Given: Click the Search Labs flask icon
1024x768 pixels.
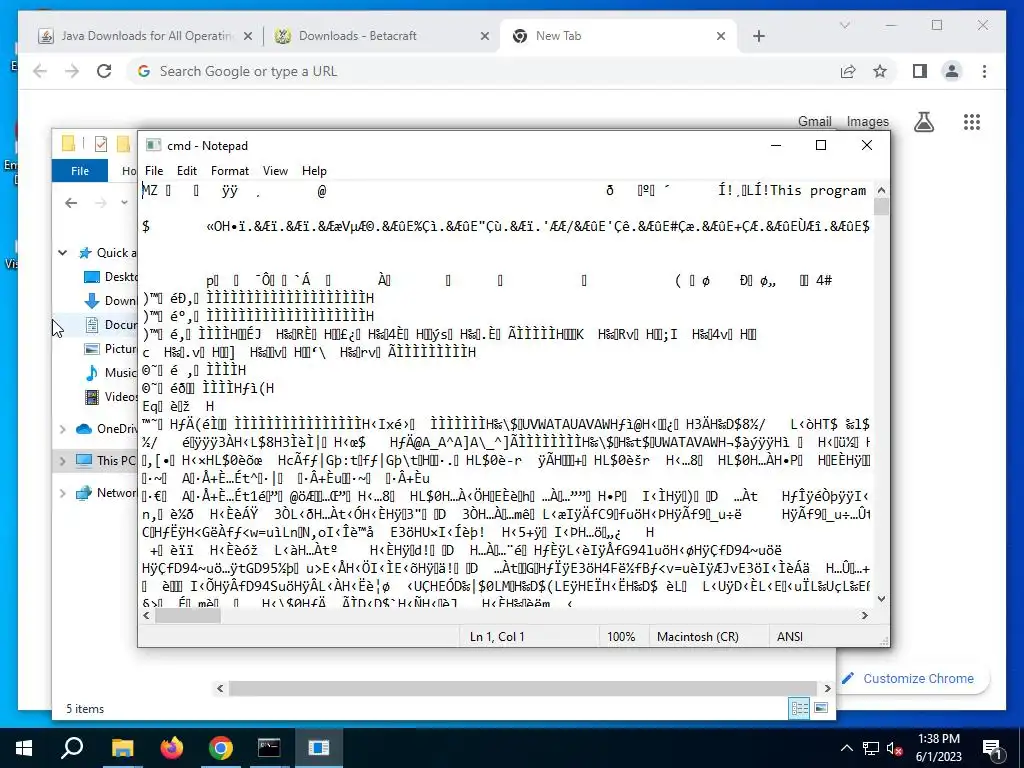Looking at the screenshot, I should (923, 121).
